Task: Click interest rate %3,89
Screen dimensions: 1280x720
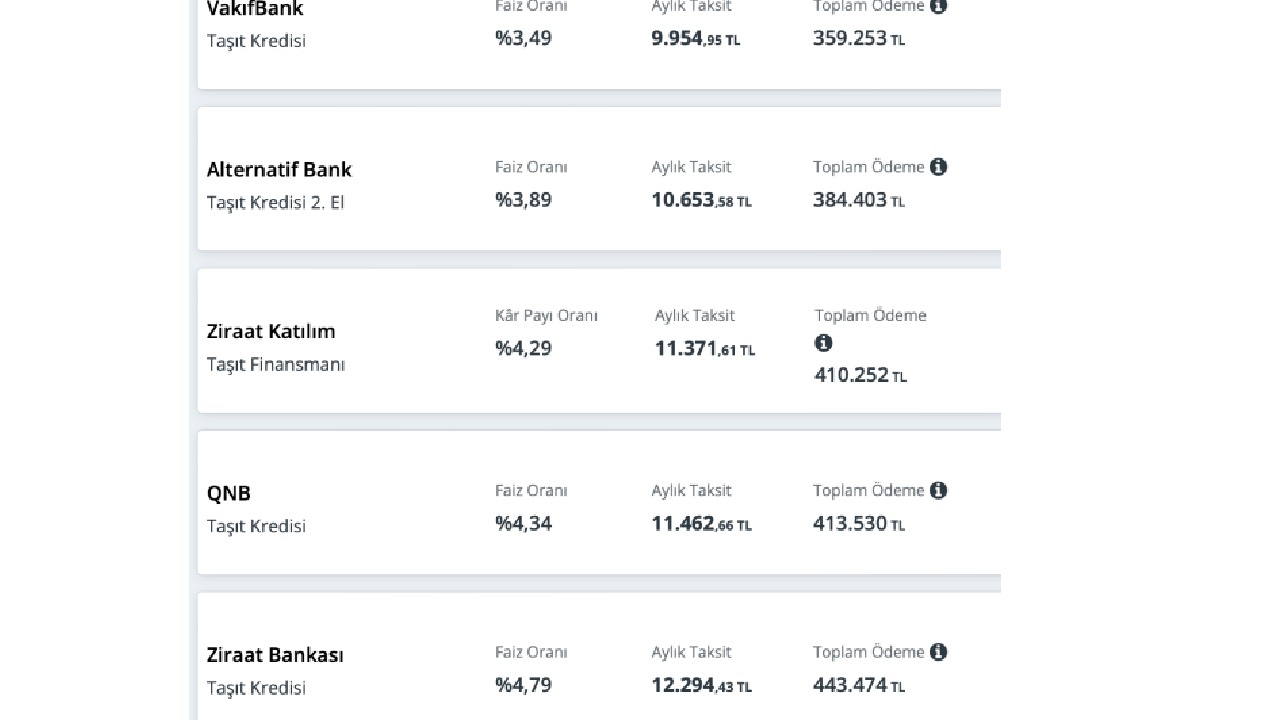Action: click(x=523, y=199)
